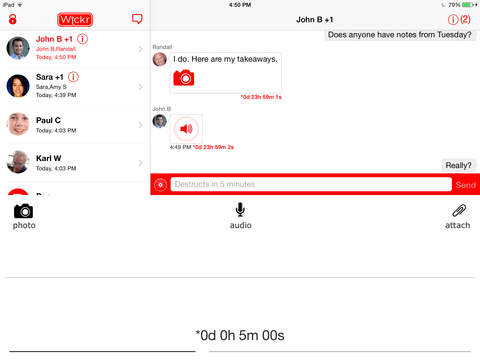
Task: Tap John B's small avatar in the chat
Action: click(x=160, y=121)
